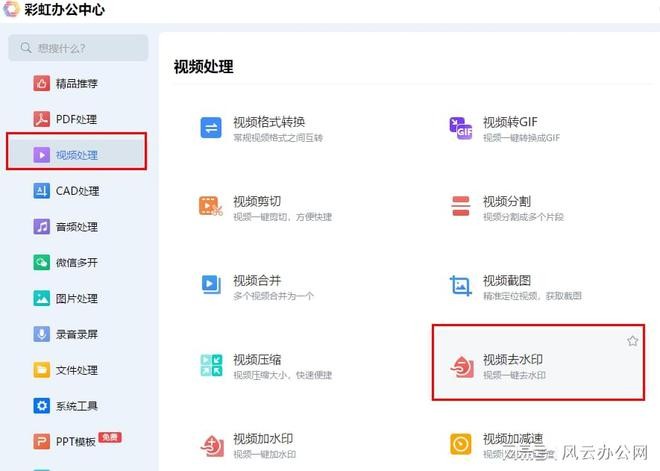Launch 视频压缩 tool title
Viewport: 660px width, 471px height.
click(257, 359)
